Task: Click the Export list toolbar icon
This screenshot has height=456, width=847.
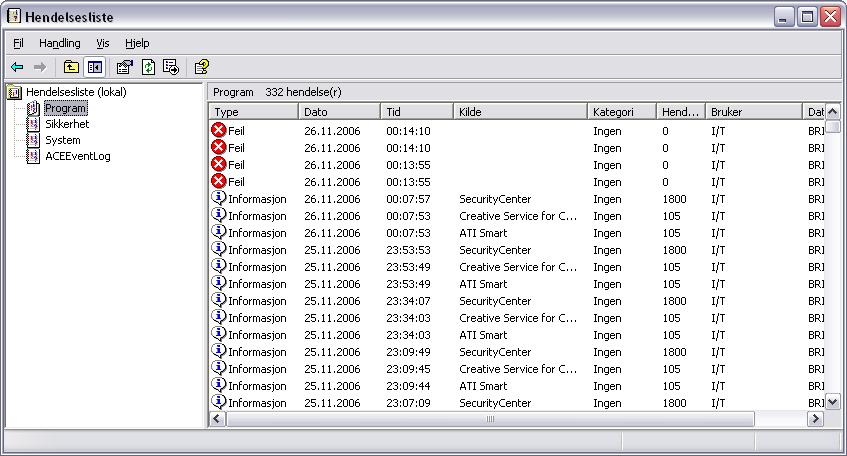Action: click(x=171, y=67)
